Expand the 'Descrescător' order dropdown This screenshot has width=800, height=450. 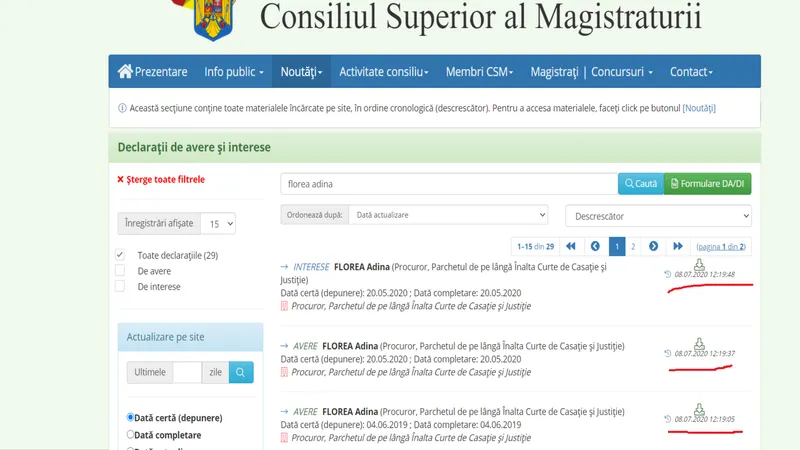pyautogui.click(x=657, y=216)
